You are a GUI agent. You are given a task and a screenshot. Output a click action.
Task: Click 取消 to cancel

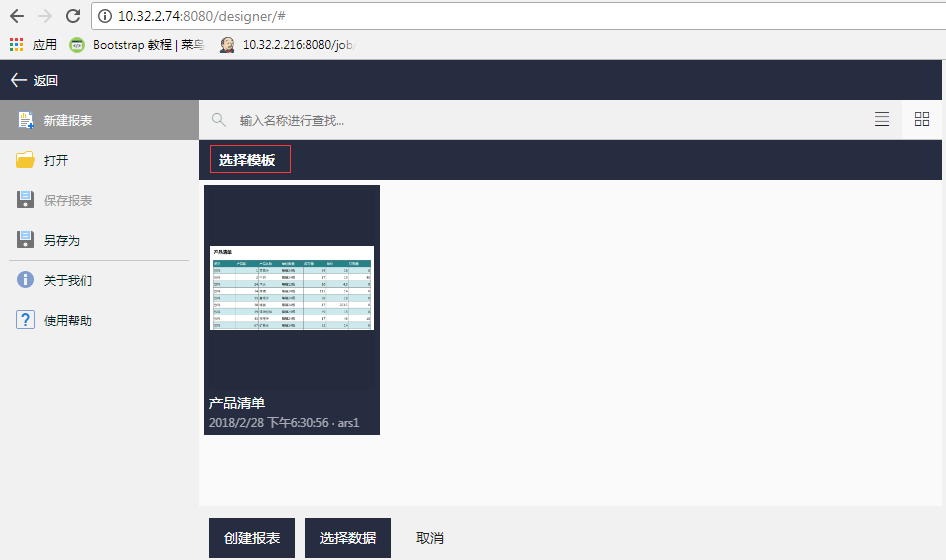click(429, 538)
